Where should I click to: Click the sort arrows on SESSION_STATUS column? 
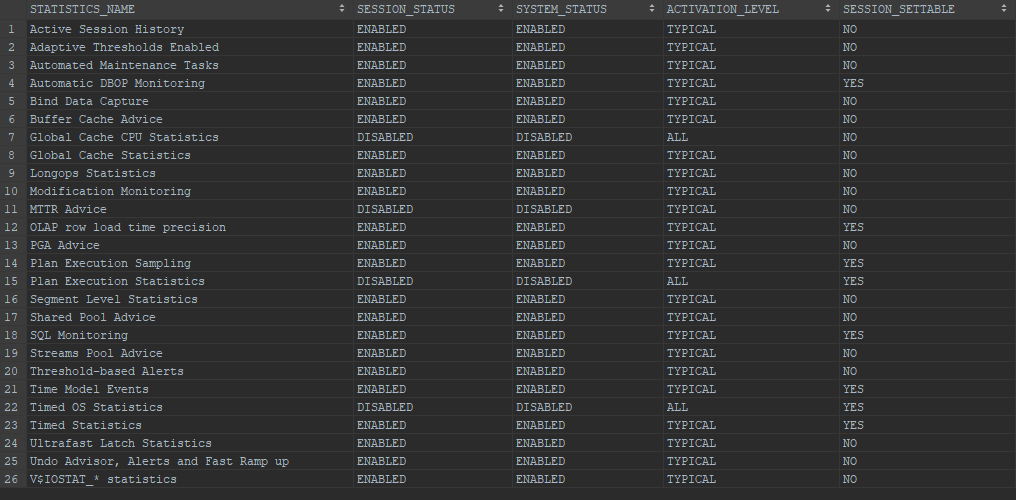pyautogui.click(x=501, y=9)
